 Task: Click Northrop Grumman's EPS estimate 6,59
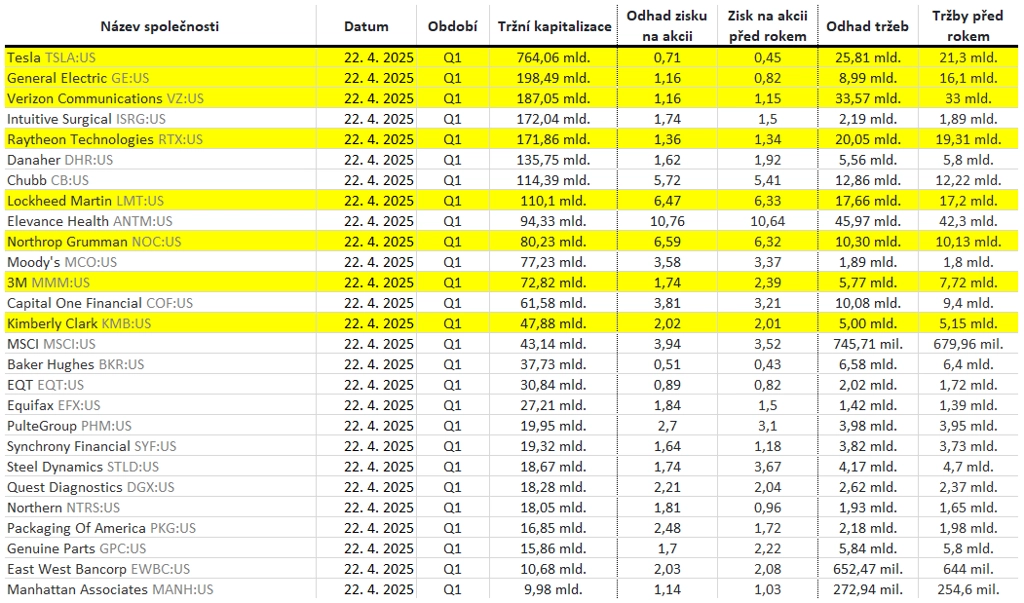pos(667,242)
